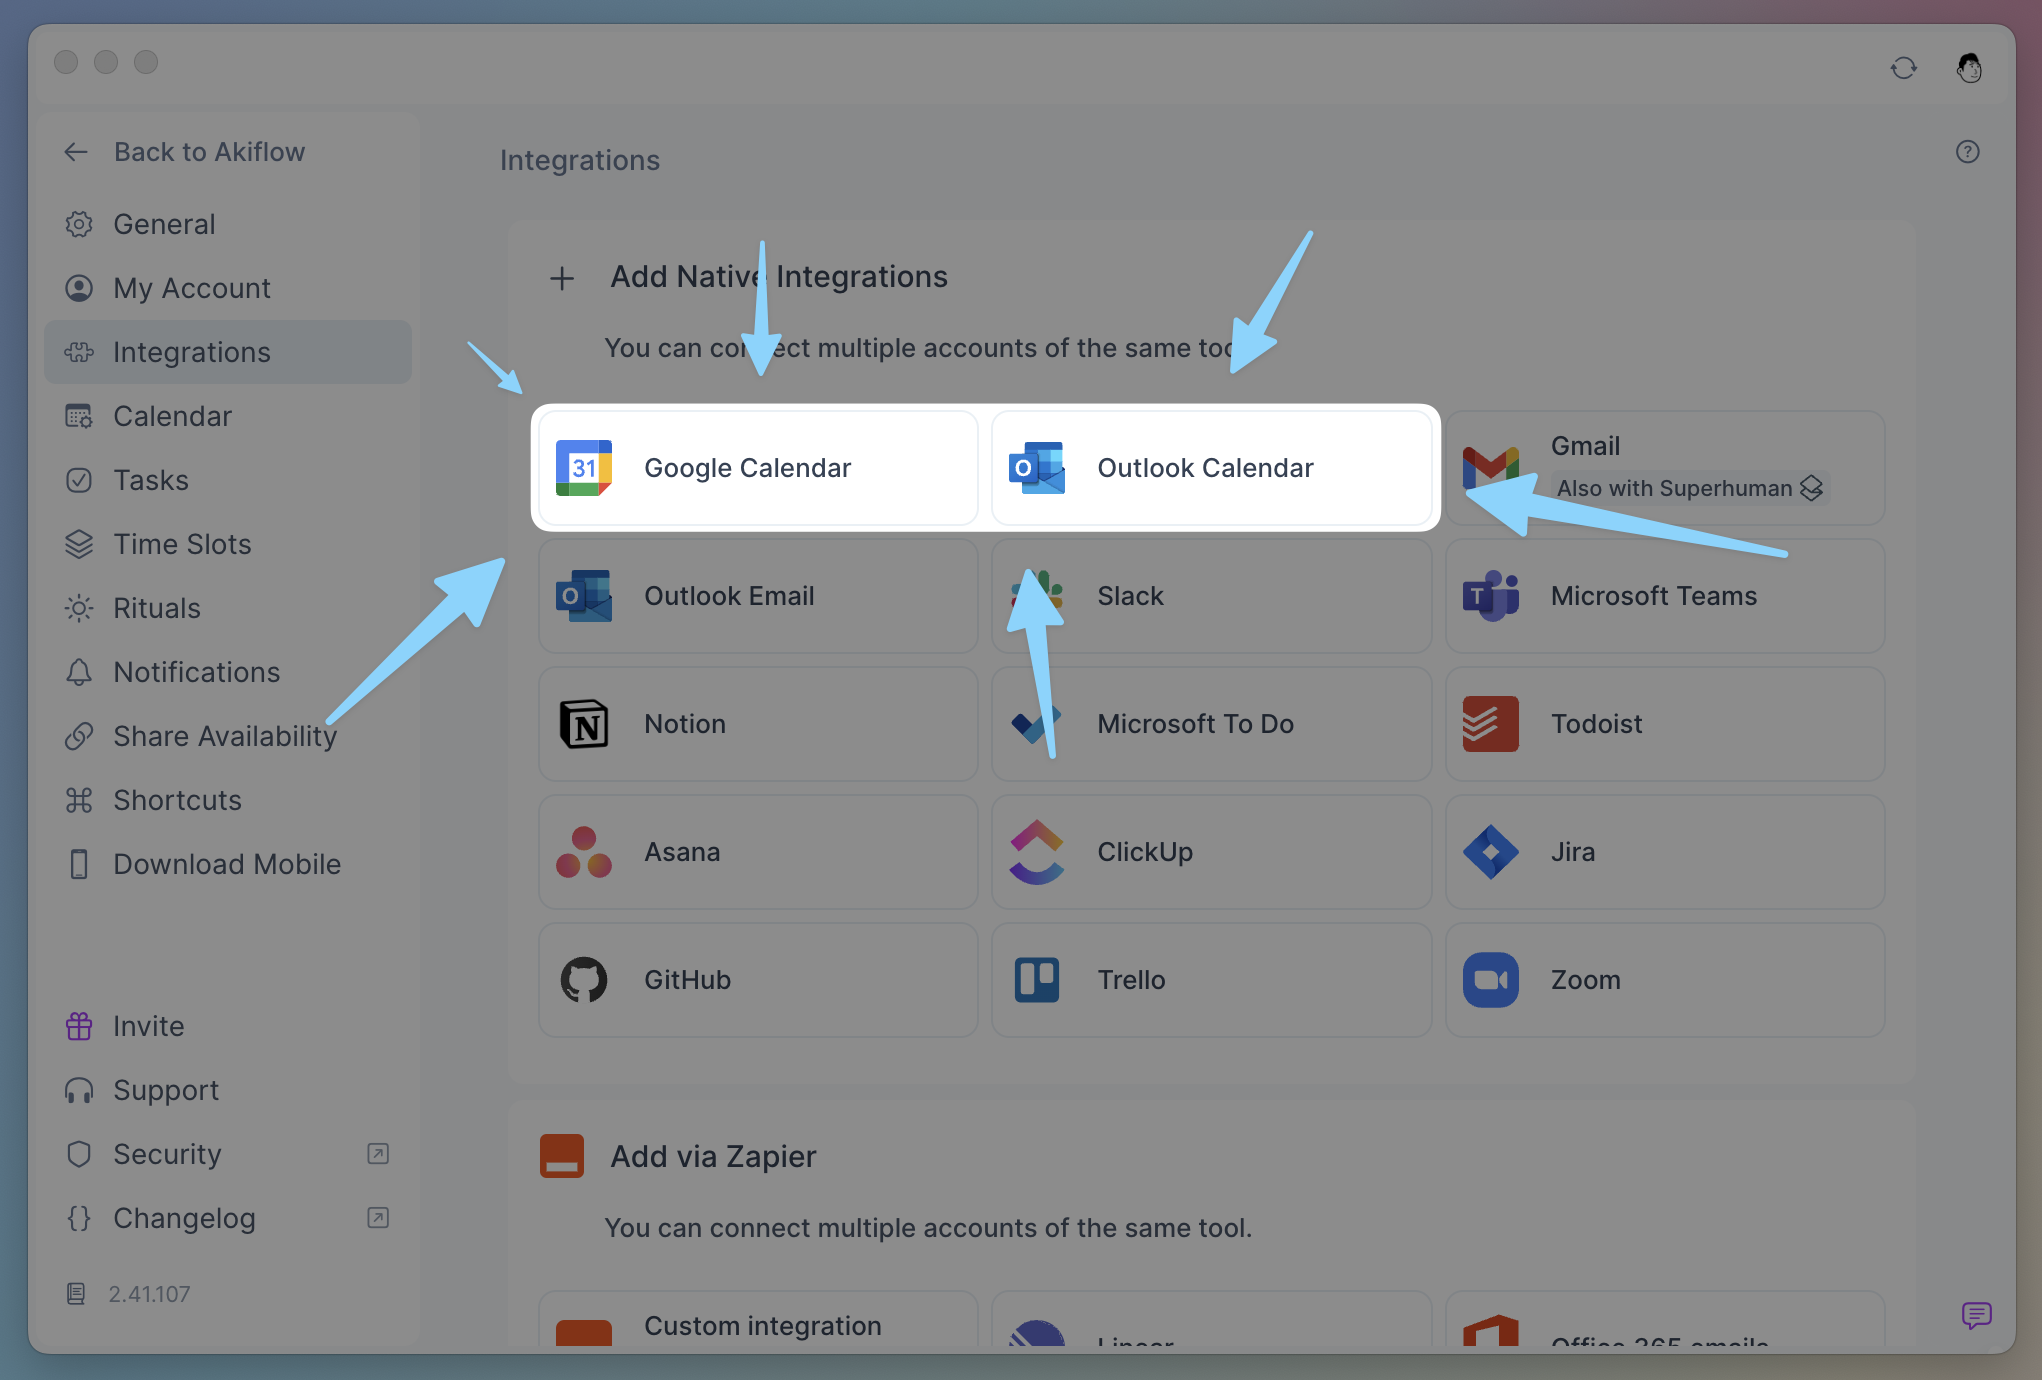
Task: Open Share Availability settings
Action: (x=228, y=736)
